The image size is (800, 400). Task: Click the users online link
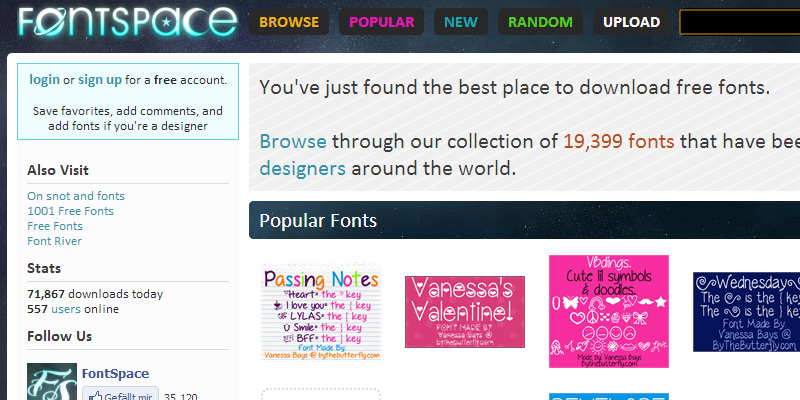pos(66,309)
